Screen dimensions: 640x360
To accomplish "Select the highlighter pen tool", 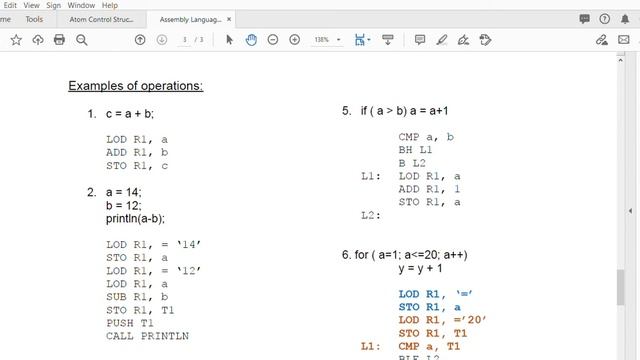I will pos(441,40).
